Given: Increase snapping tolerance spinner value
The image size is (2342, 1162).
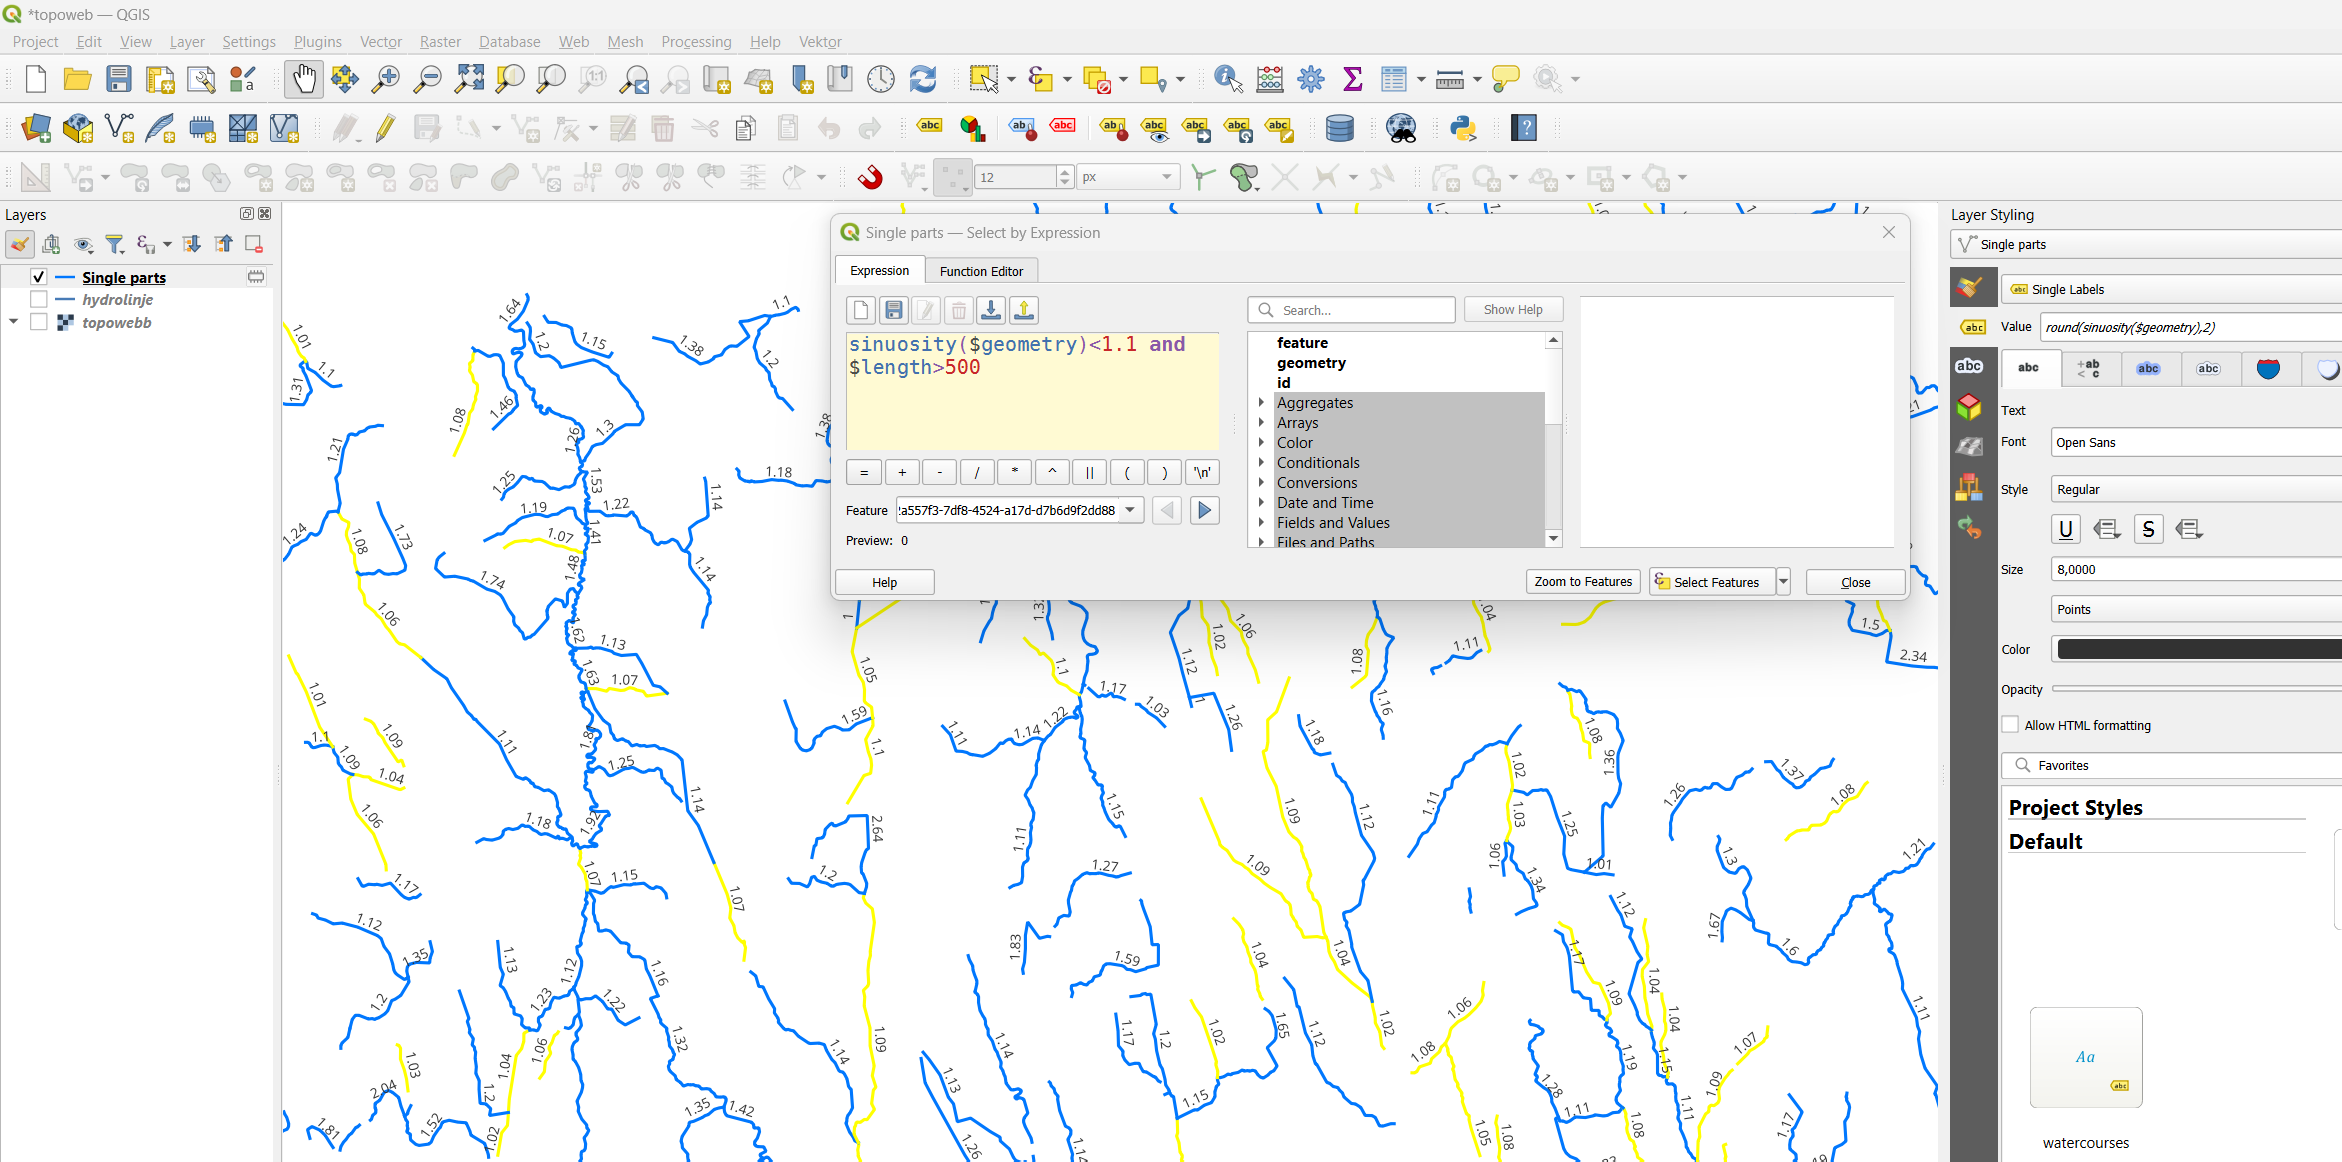Looking at the screenshot, I should 1064,172.
